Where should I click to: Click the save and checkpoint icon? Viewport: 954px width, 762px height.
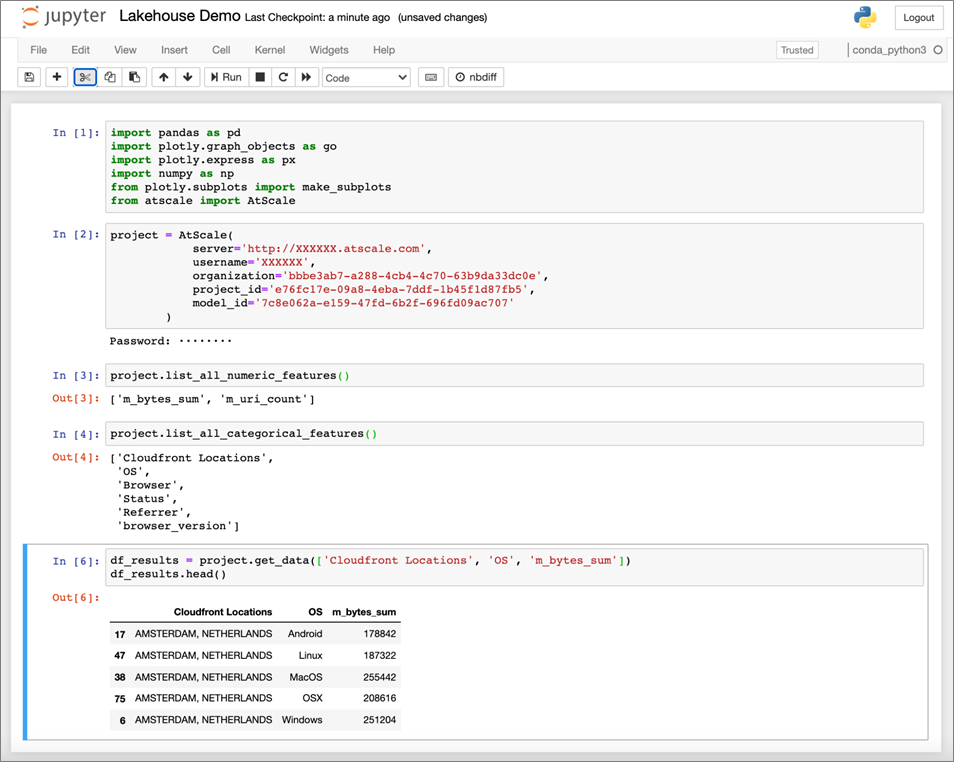[x=29, y=77]
